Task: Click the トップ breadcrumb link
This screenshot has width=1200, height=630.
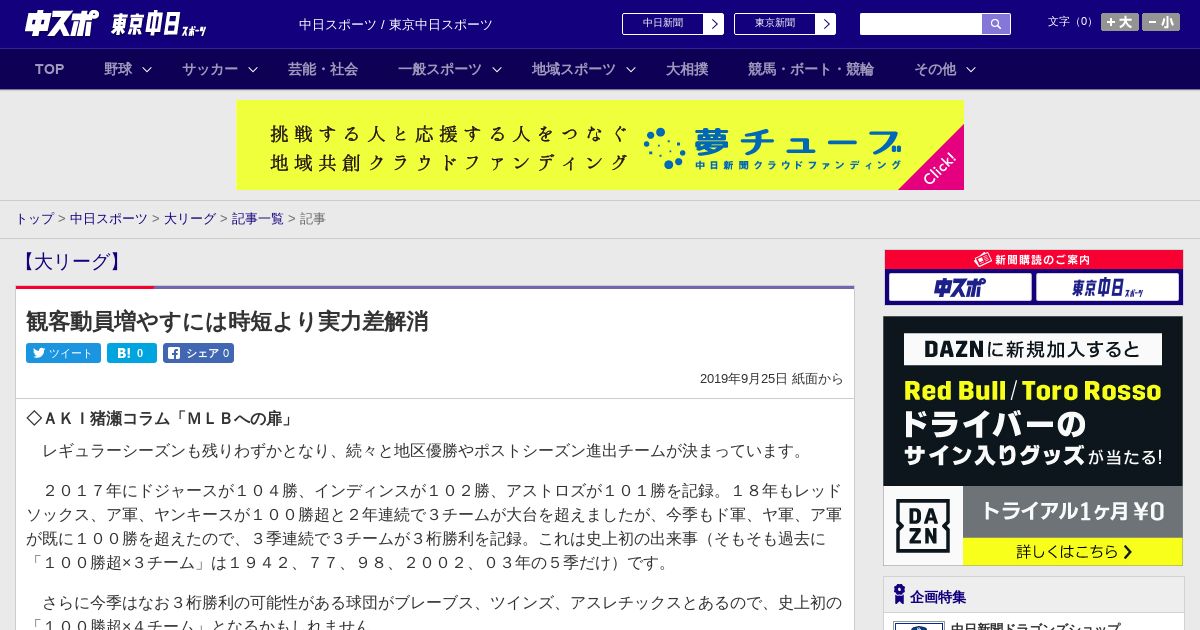Action: tap(34, 218)
